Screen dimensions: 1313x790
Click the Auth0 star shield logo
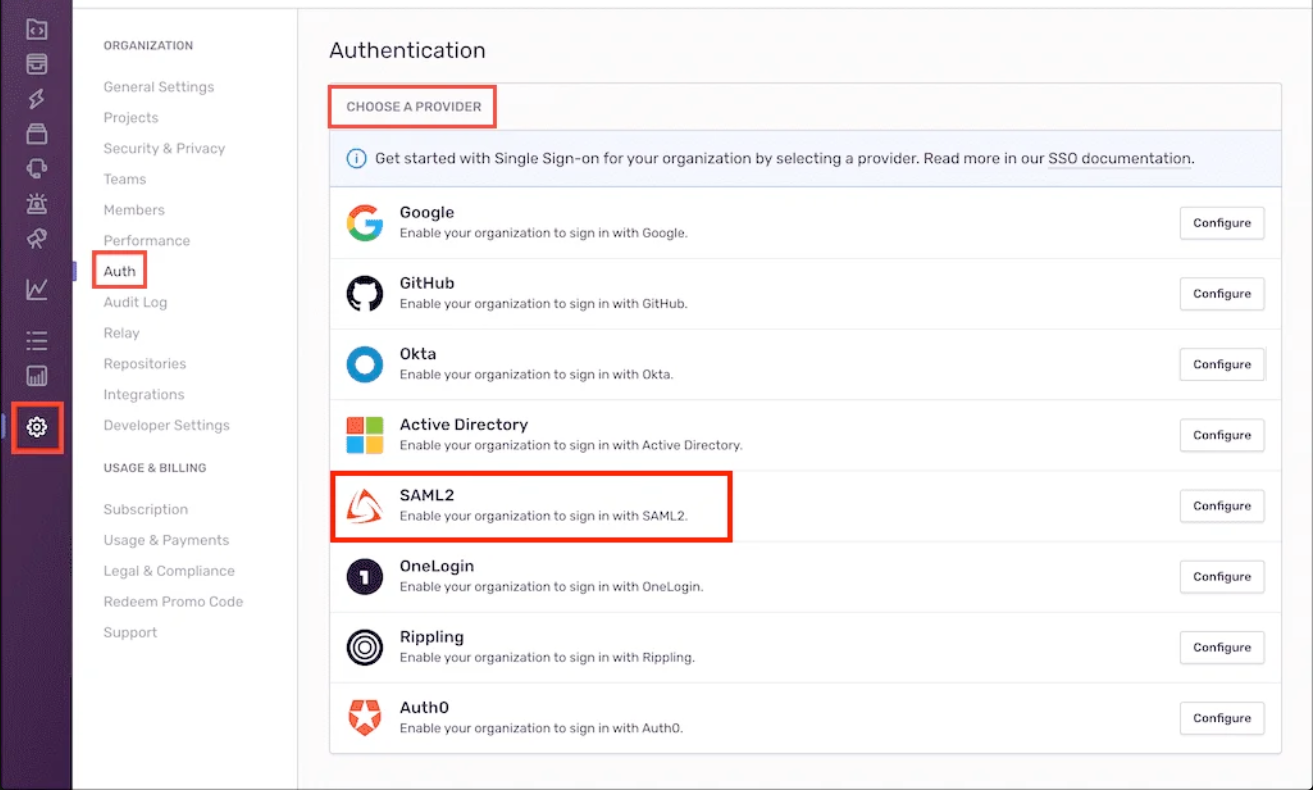click(365, 718)
